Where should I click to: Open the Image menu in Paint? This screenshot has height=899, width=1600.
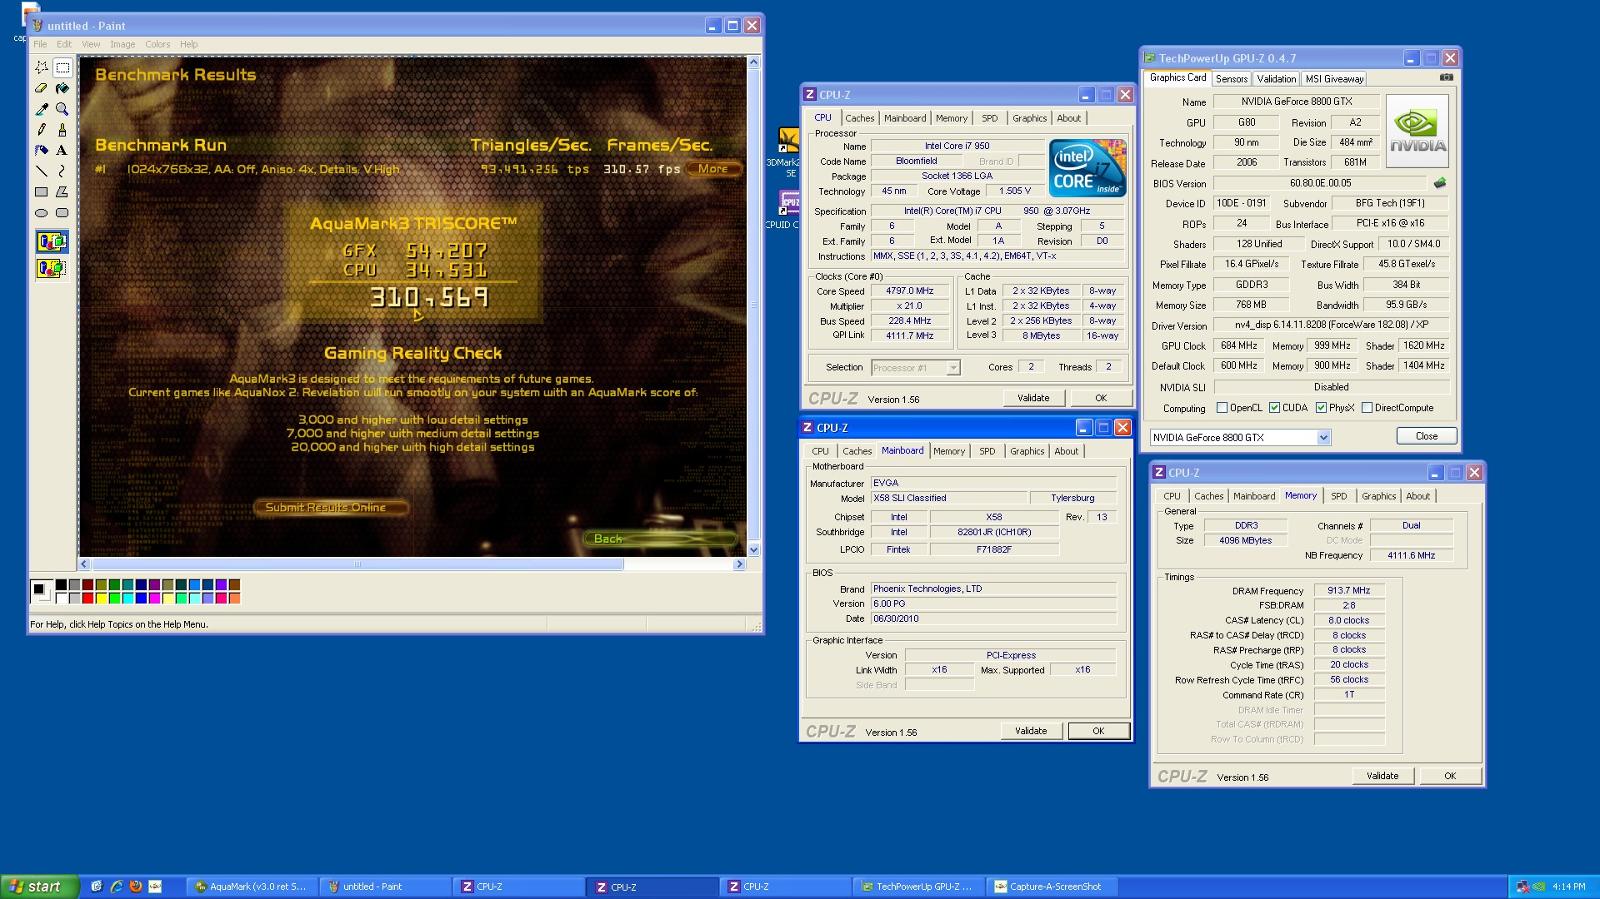[122, 44]
